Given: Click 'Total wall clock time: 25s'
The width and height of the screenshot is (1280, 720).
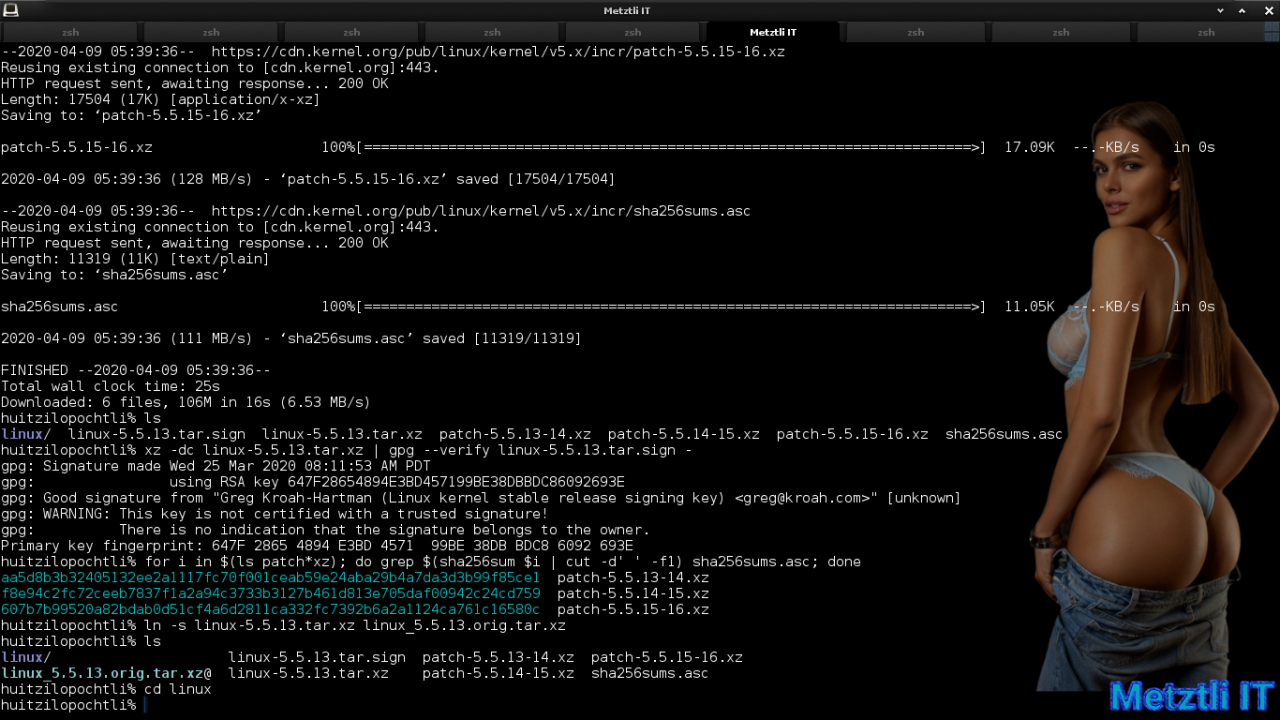Looking at the screenshot, I should 110,387.
